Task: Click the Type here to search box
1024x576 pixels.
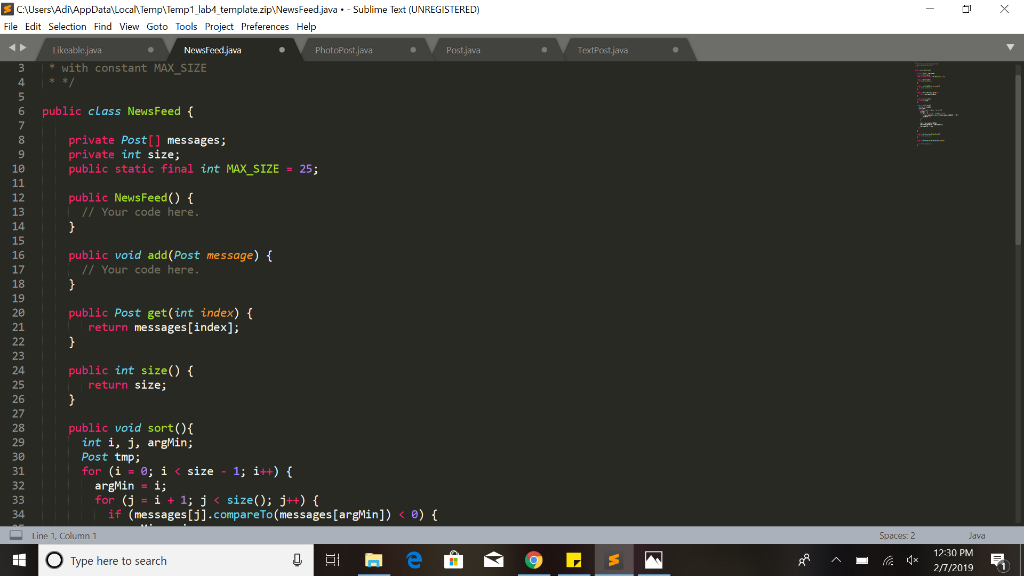Action: coord(176,560)
